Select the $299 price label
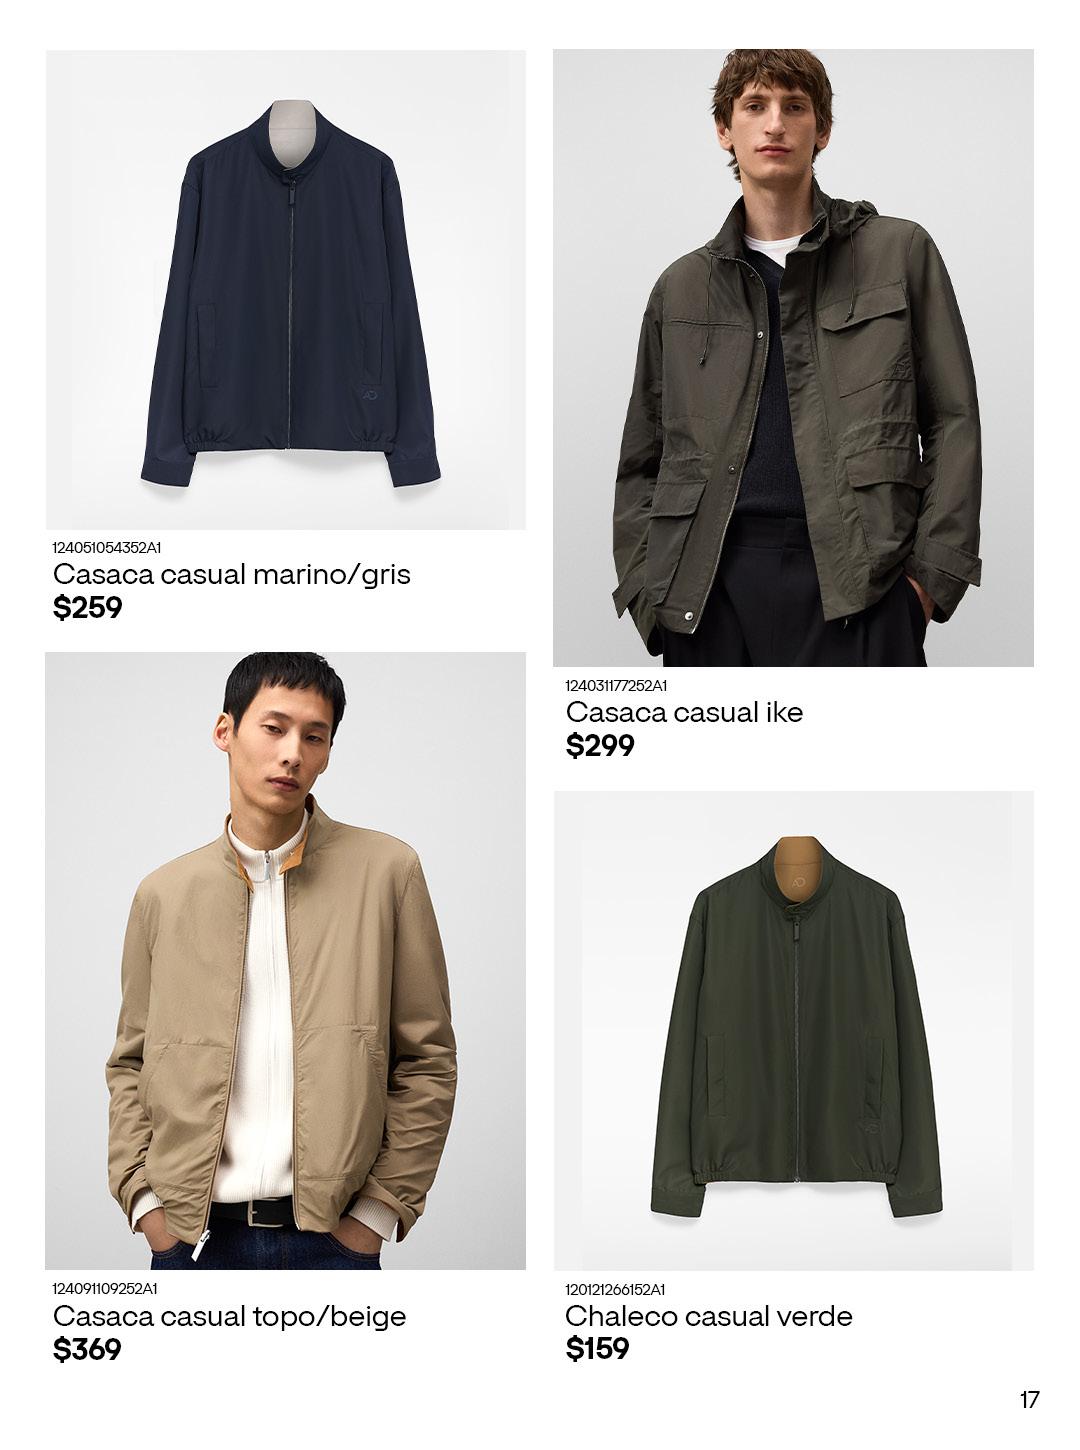The width and height of the screenshot is (1080, 1450). 600,745
